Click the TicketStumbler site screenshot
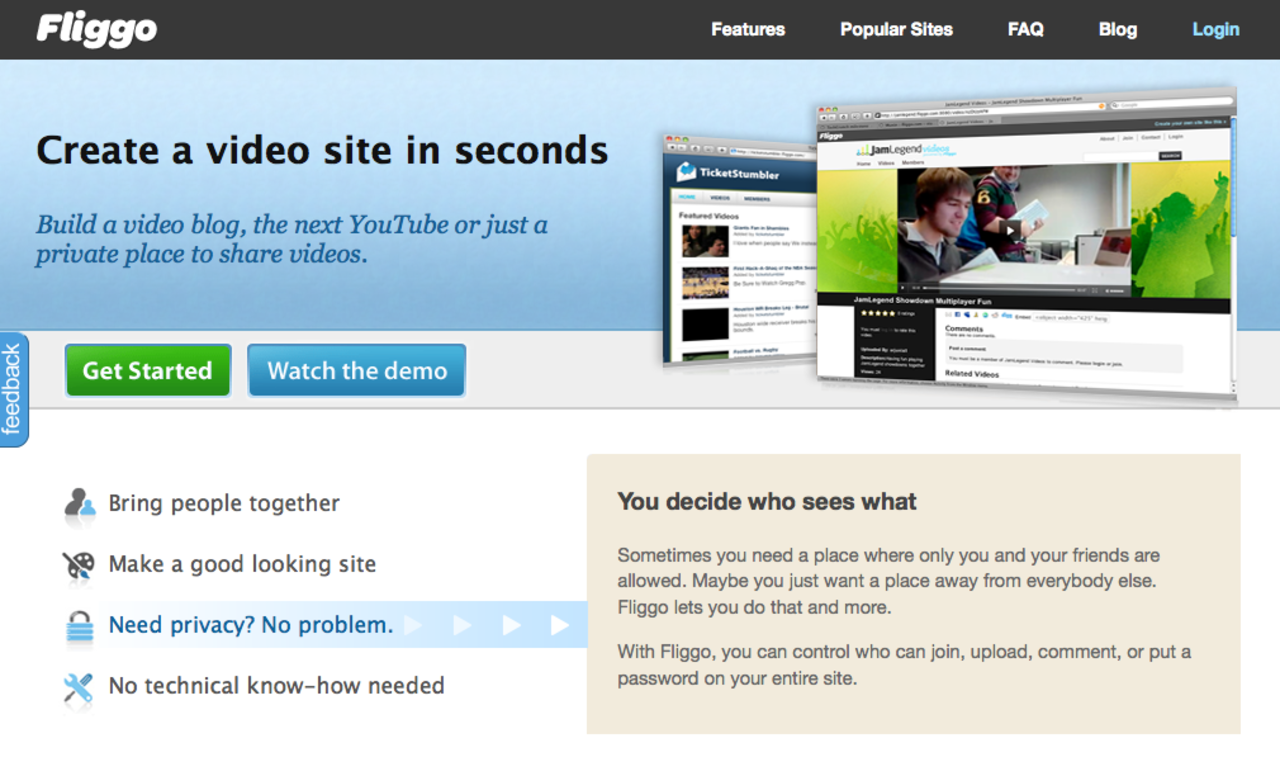Screen dimensions: 1280x776 tap(740, 250)
